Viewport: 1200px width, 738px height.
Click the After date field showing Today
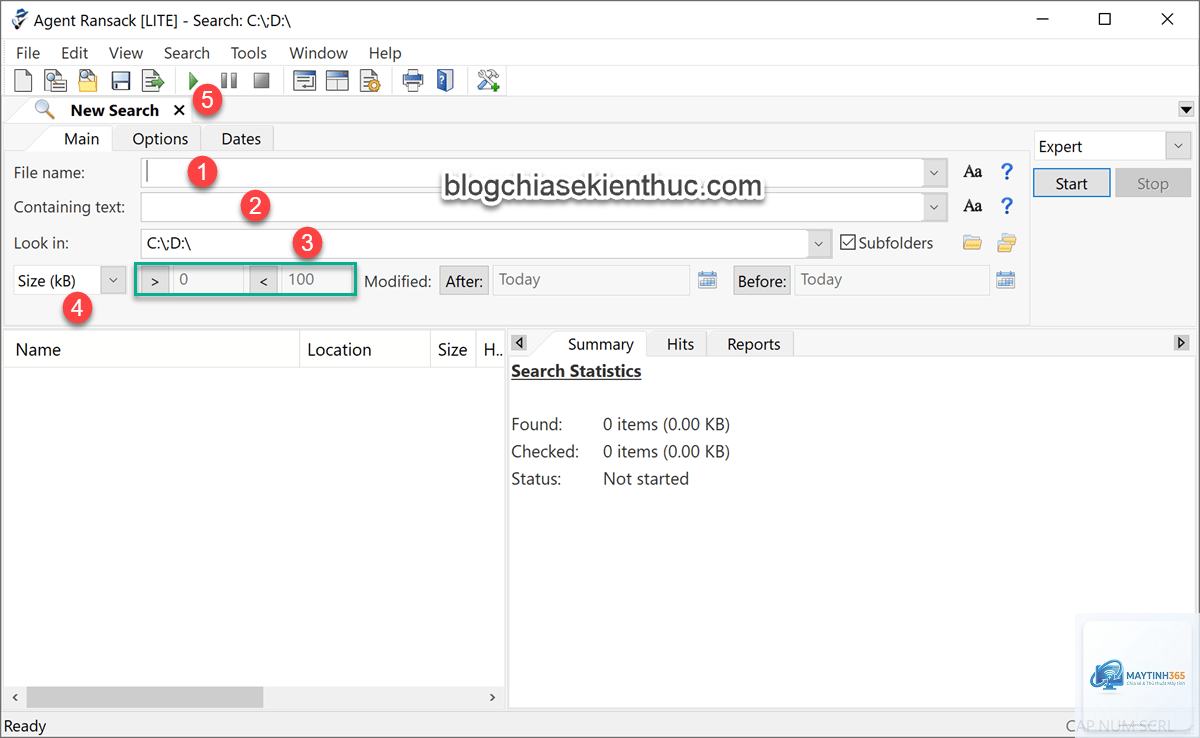click(x=592, y=280)
